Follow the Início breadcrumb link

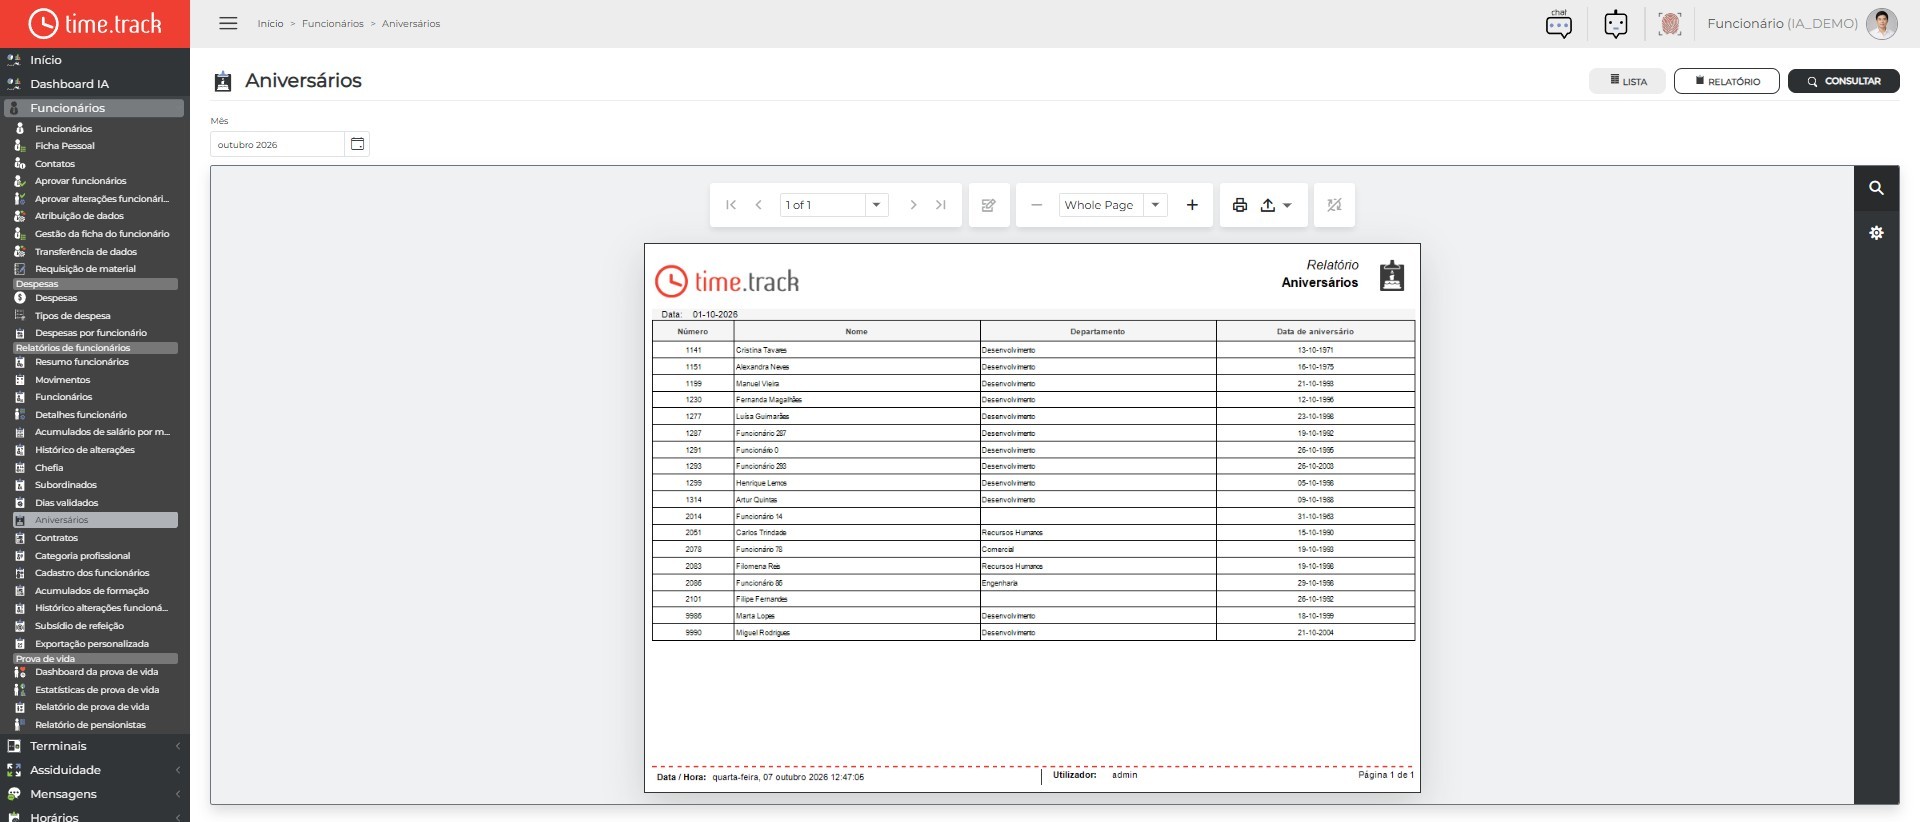pyautogui.click(x=270, y=24)
